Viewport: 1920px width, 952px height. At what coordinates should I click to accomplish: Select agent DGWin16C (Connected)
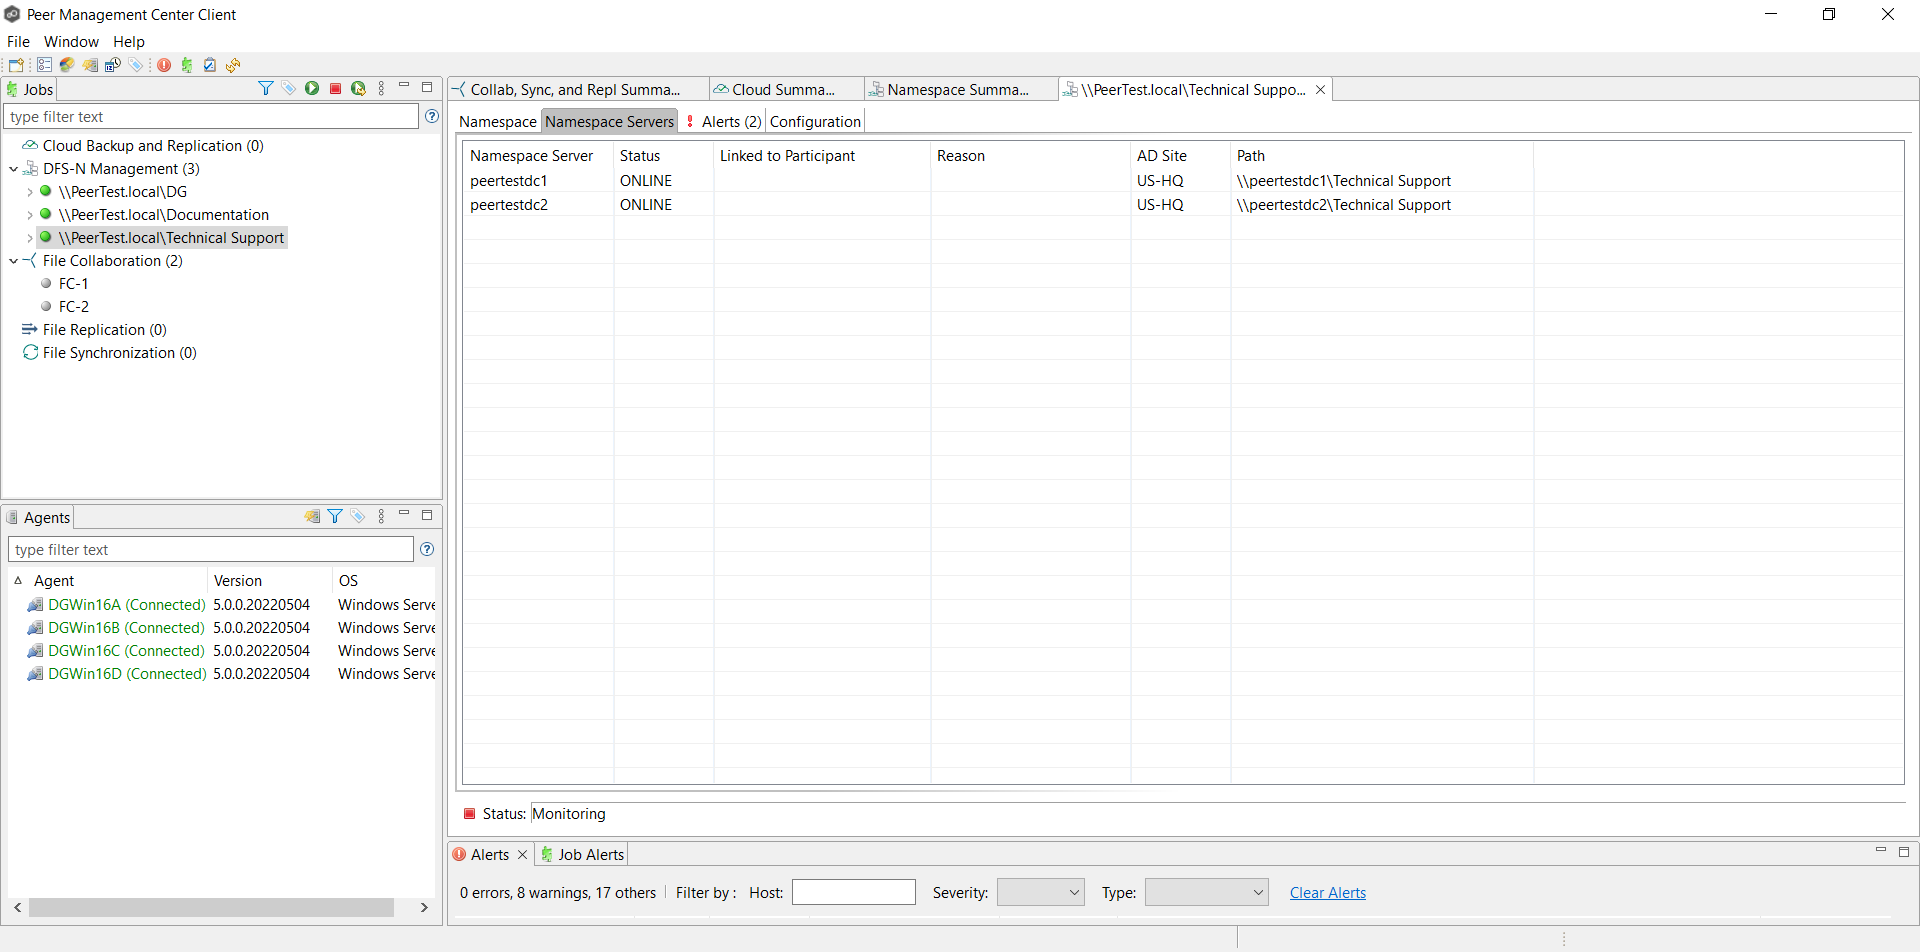[x=127, y=650]
